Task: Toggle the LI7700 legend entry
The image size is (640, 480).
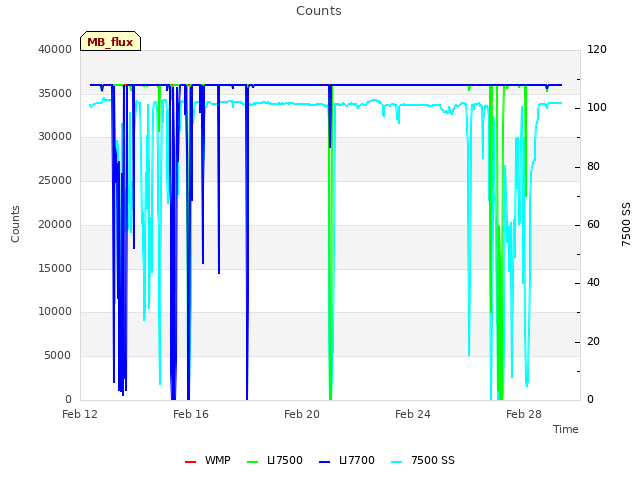Action: pos(347,460)
